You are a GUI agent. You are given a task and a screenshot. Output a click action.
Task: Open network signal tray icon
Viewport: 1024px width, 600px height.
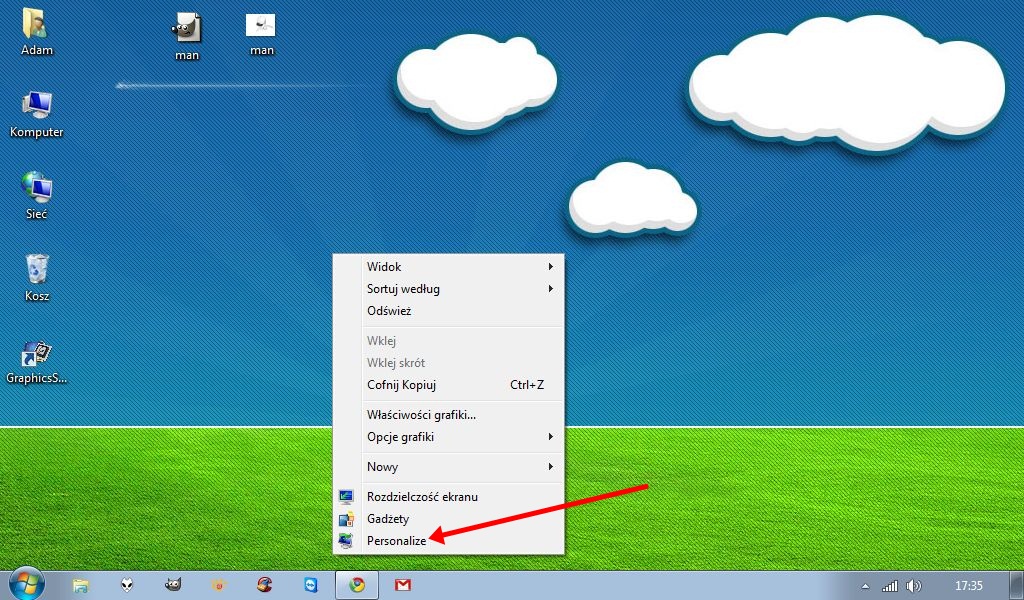click(x=889, y=586)
